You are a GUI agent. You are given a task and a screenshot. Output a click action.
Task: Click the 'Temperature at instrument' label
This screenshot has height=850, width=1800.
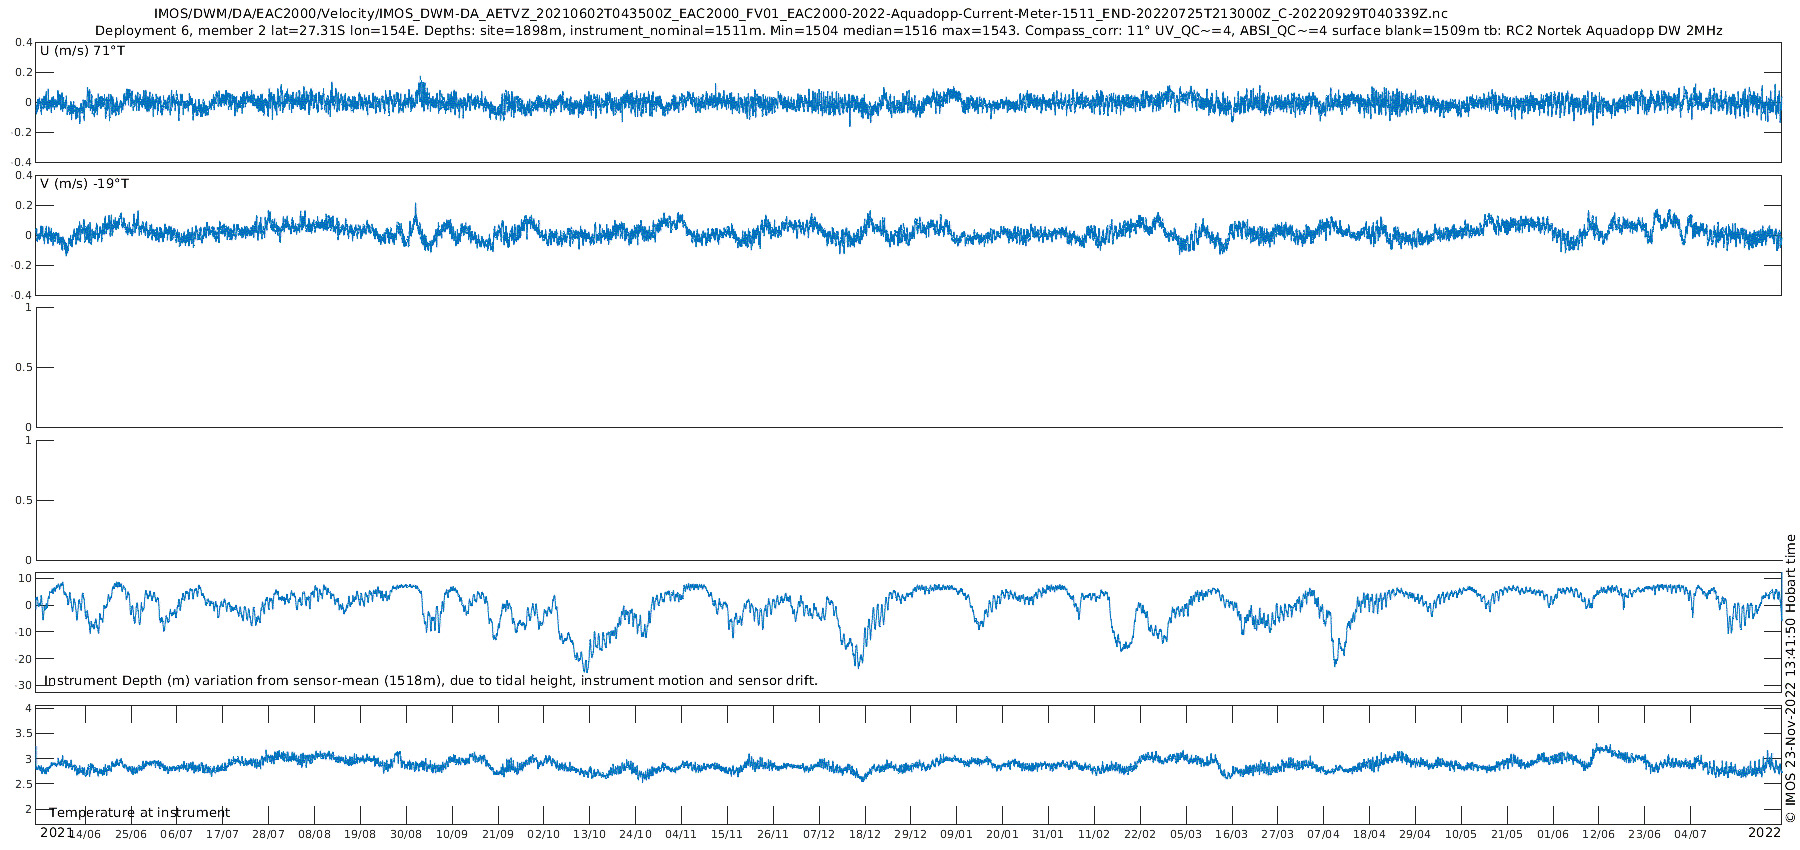point(139,813)
